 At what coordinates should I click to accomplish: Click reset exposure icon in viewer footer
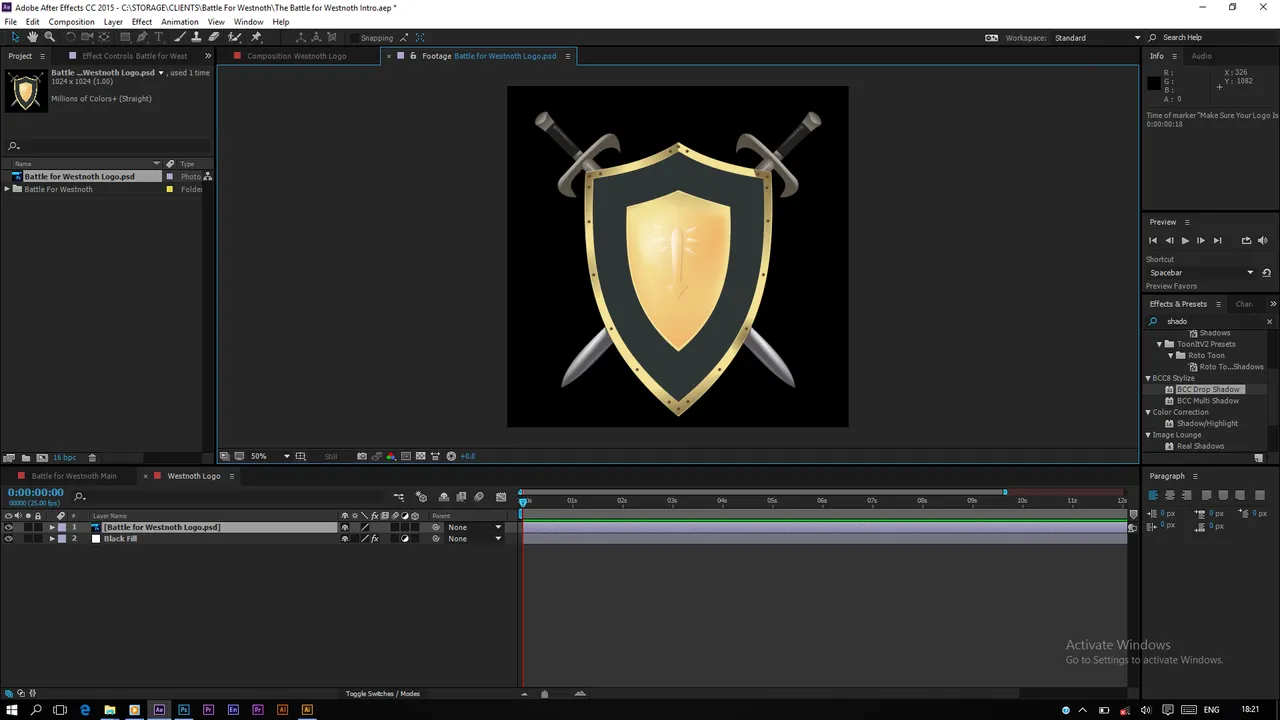point(451,456)
